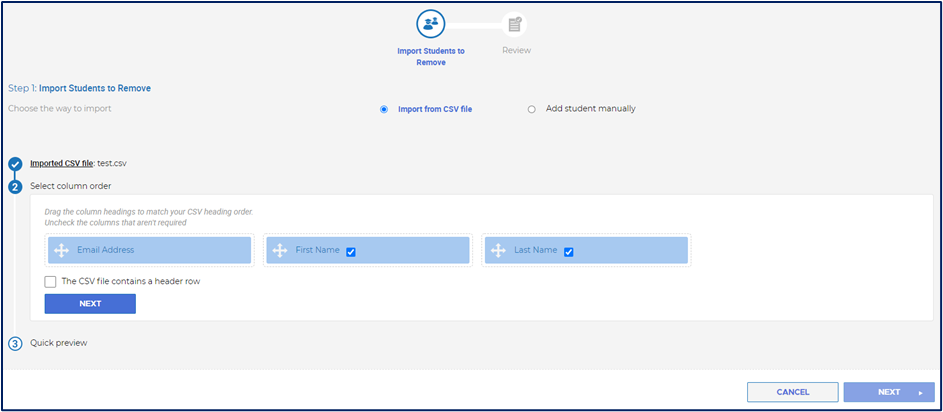
Task: Click the step 2 circle indicator
Action: pyautogui.click(x=16, y=186)
